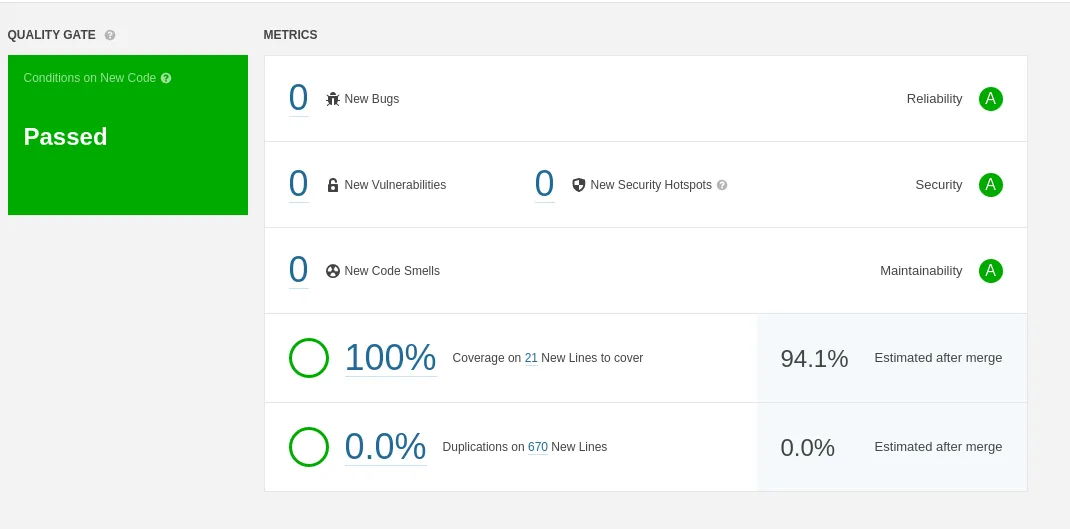Viewport: 1070px width, 529px height.
Task: Click the Security A rating badge
Action: 990,185
